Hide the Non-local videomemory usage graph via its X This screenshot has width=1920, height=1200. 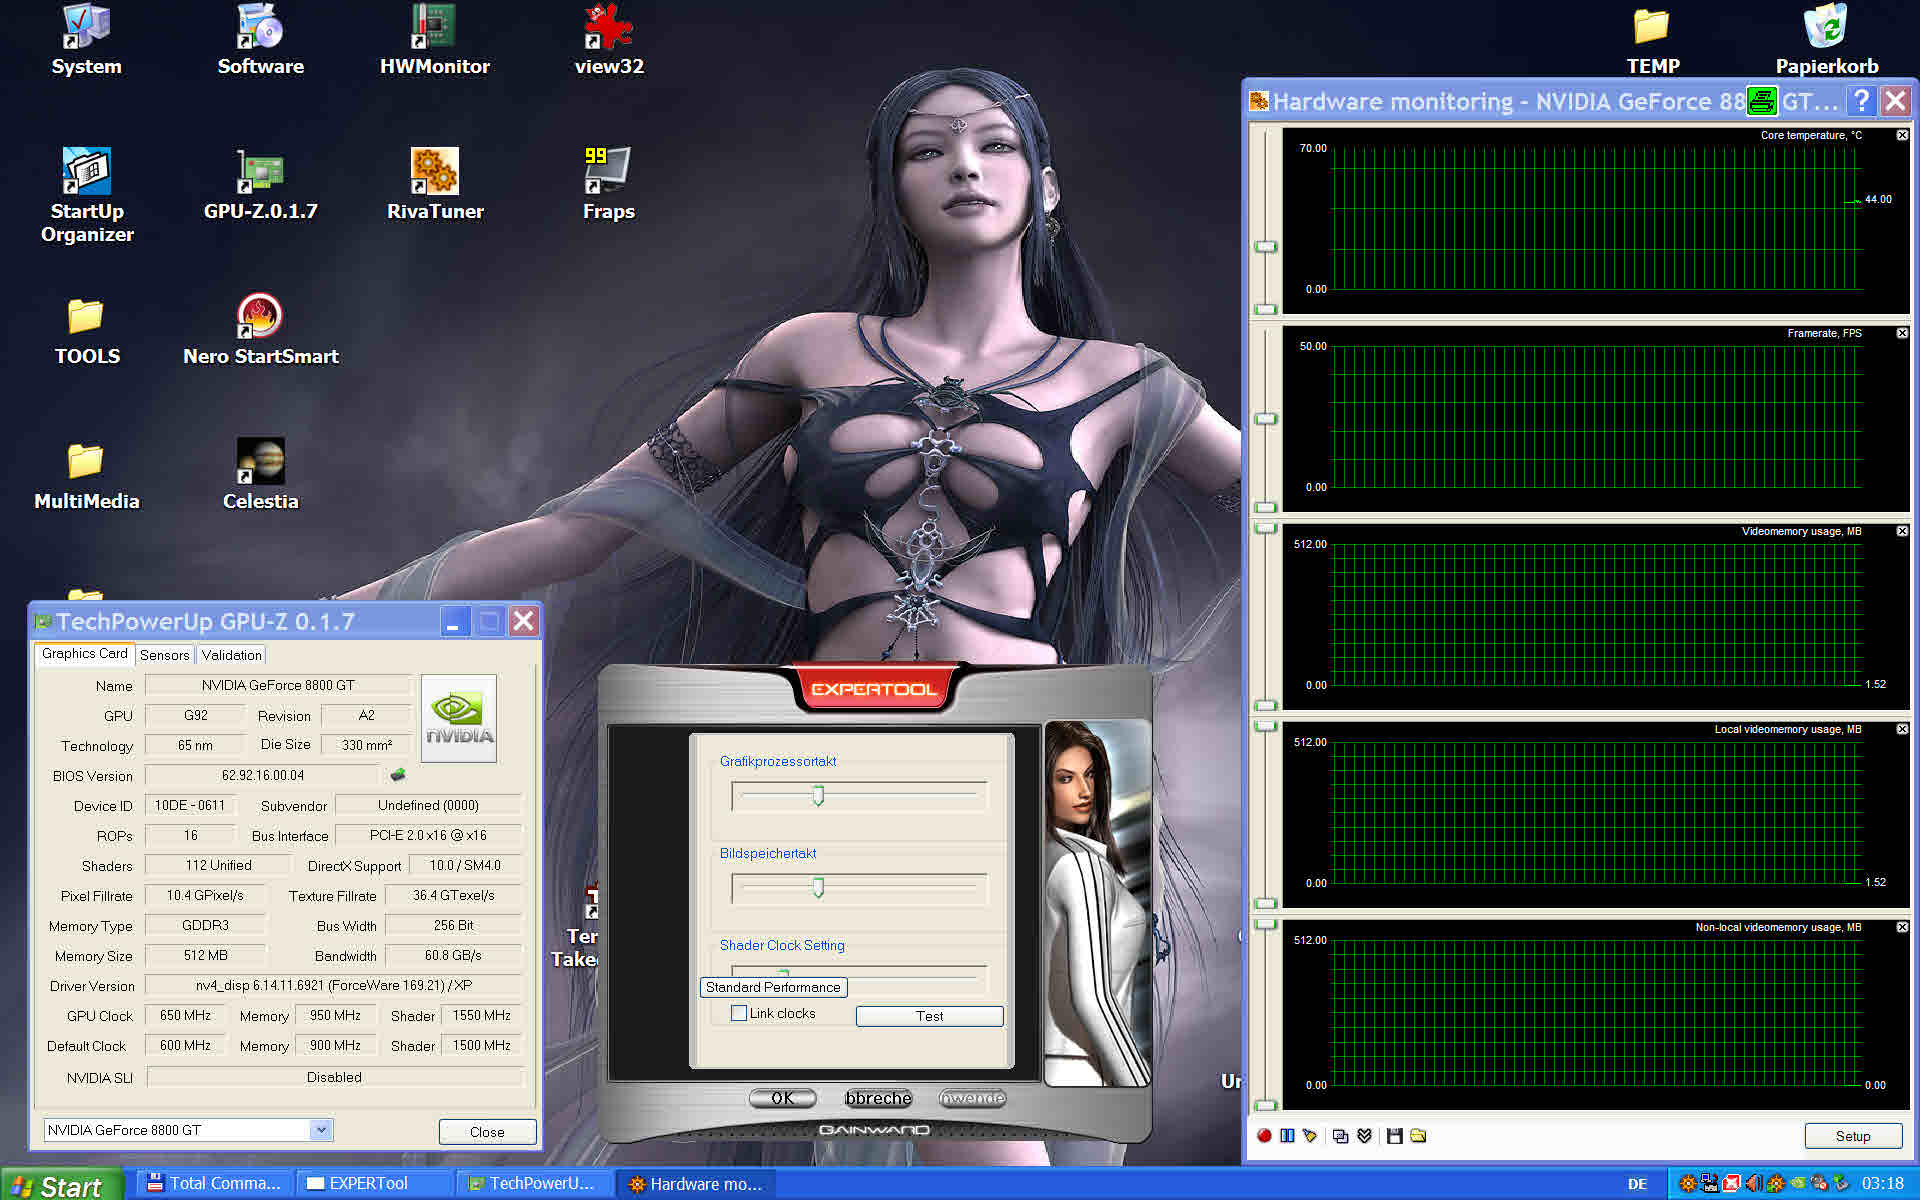coord(1902,927)
